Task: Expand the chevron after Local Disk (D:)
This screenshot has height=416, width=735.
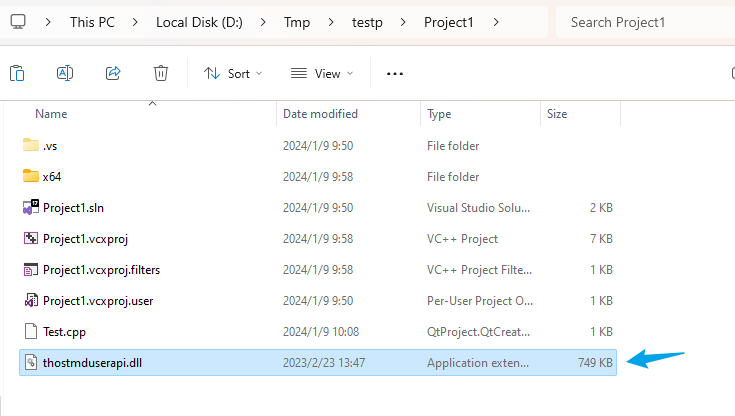Action: coord(263,22)
